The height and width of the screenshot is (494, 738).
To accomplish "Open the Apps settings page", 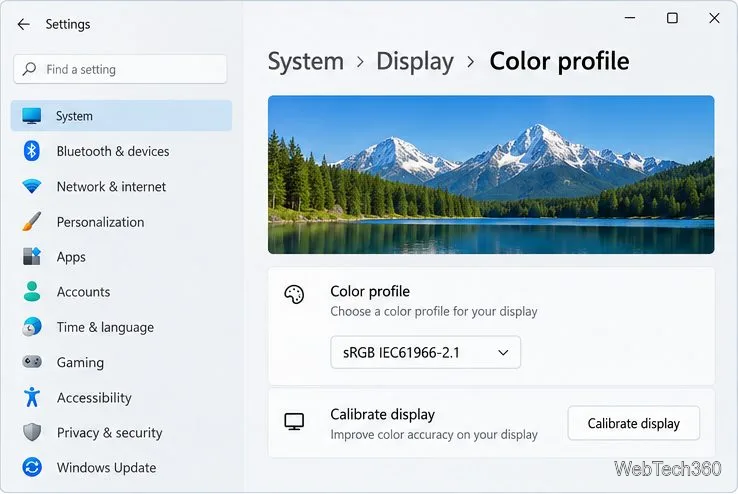I will (121, 256).
